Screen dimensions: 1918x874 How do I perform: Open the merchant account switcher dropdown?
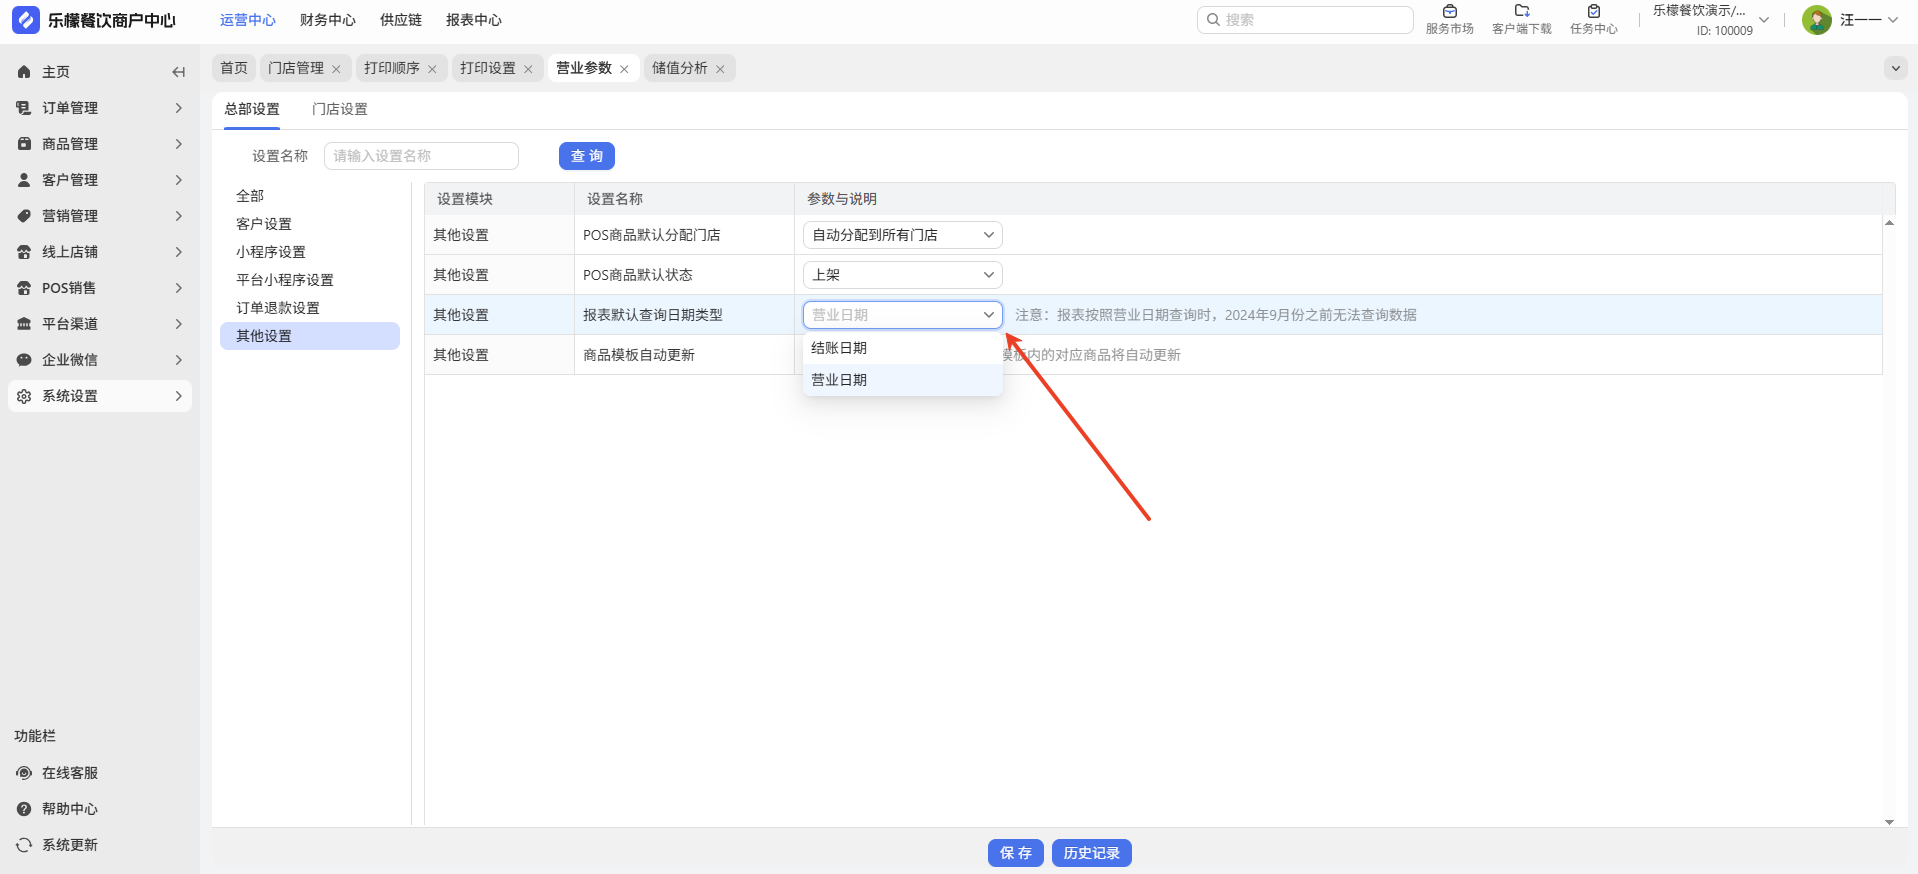pos(1764,20)
